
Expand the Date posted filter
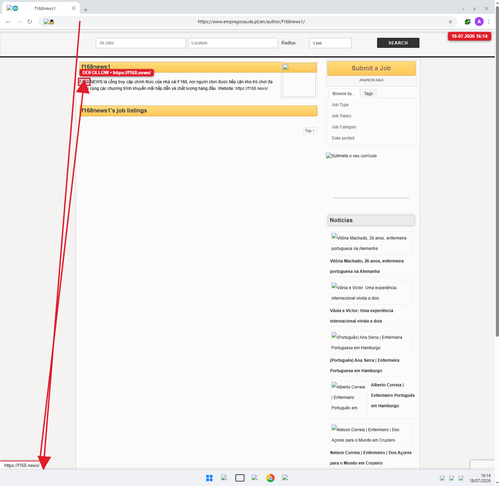343,138
